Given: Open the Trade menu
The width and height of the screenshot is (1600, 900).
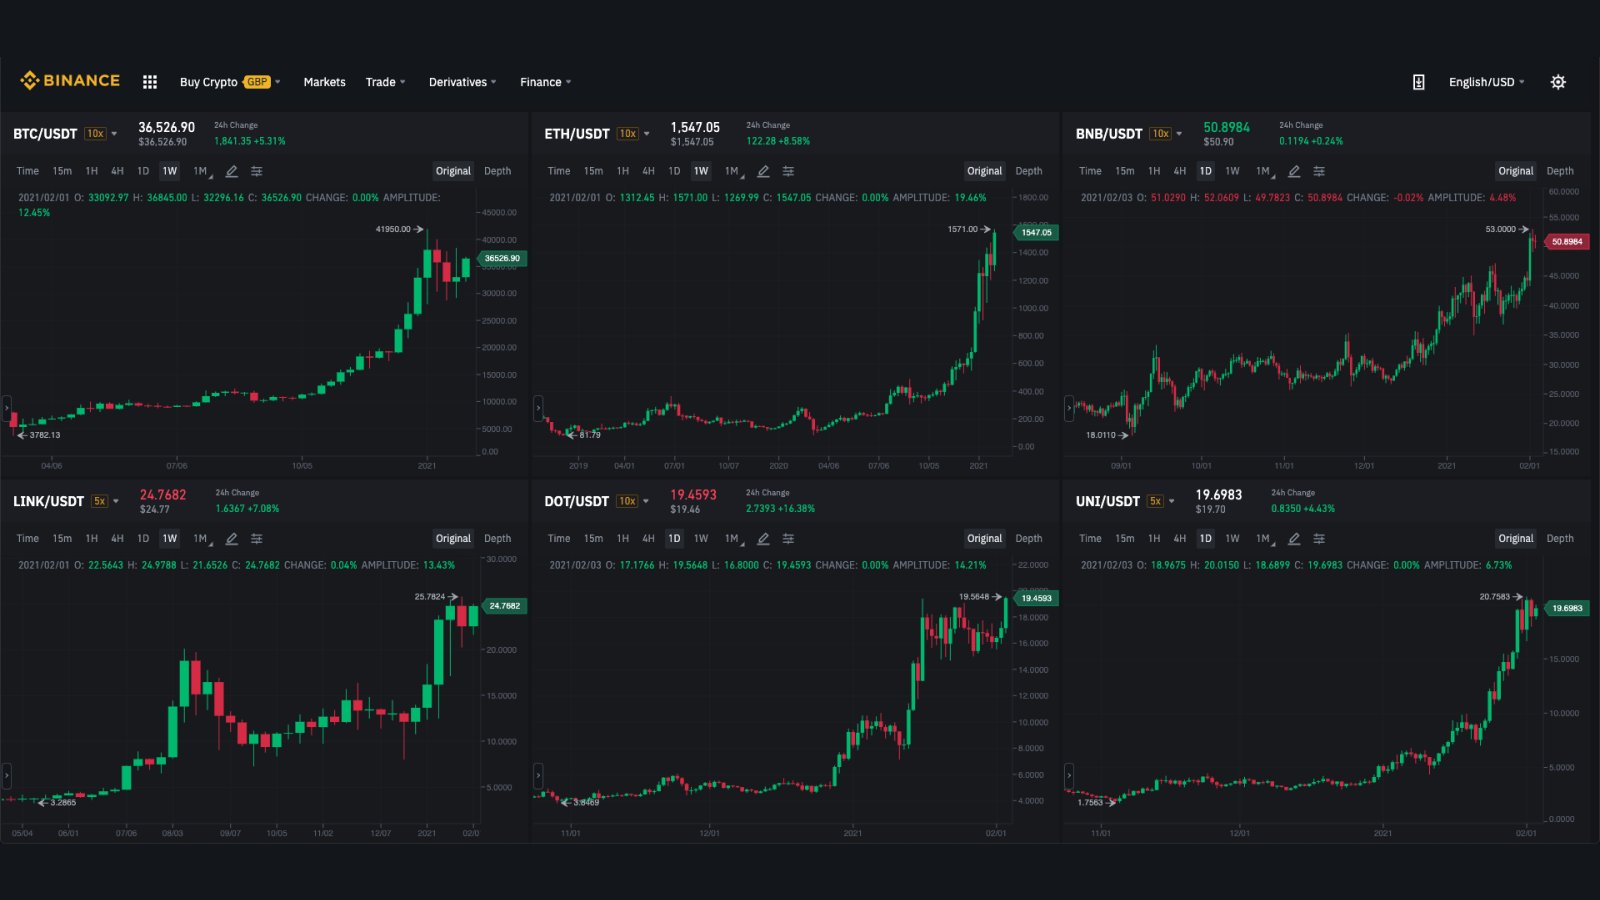Looking at the screenshot, I should pyautogui.click(x=385, y=82).
